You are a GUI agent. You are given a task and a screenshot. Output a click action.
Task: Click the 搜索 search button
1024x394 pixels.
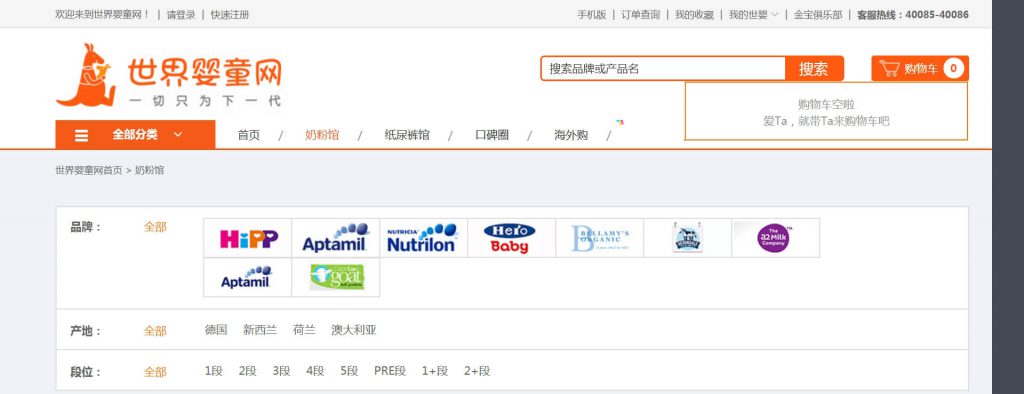814,69
